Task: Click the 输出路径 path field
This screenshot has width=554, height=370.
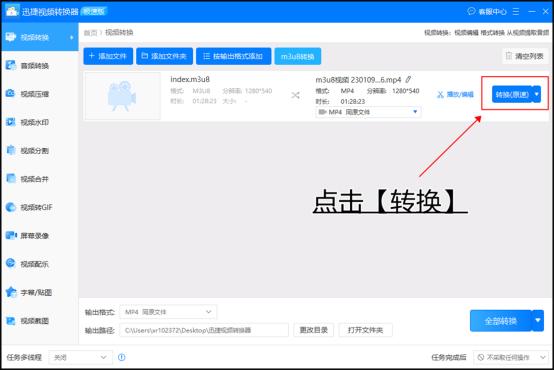Action: point(204,330)
